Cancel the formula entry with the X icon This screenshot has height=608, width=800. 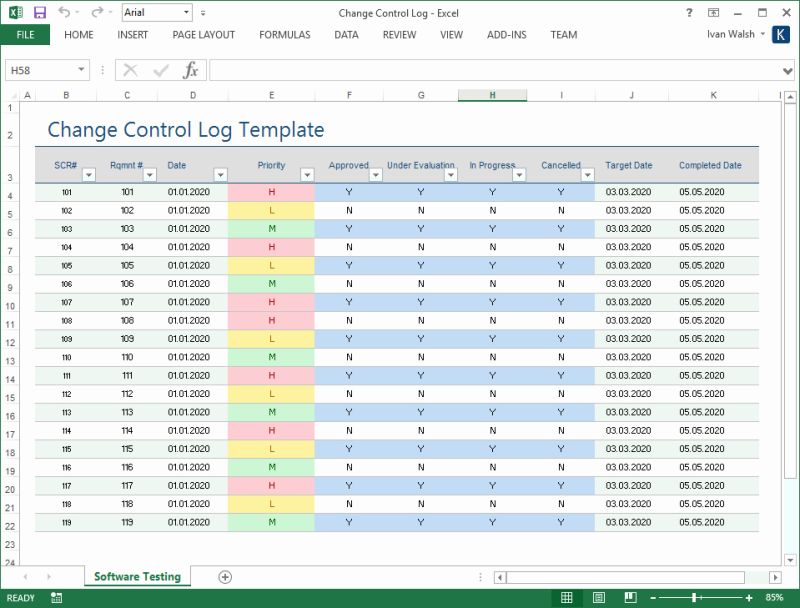pos(126,70)
